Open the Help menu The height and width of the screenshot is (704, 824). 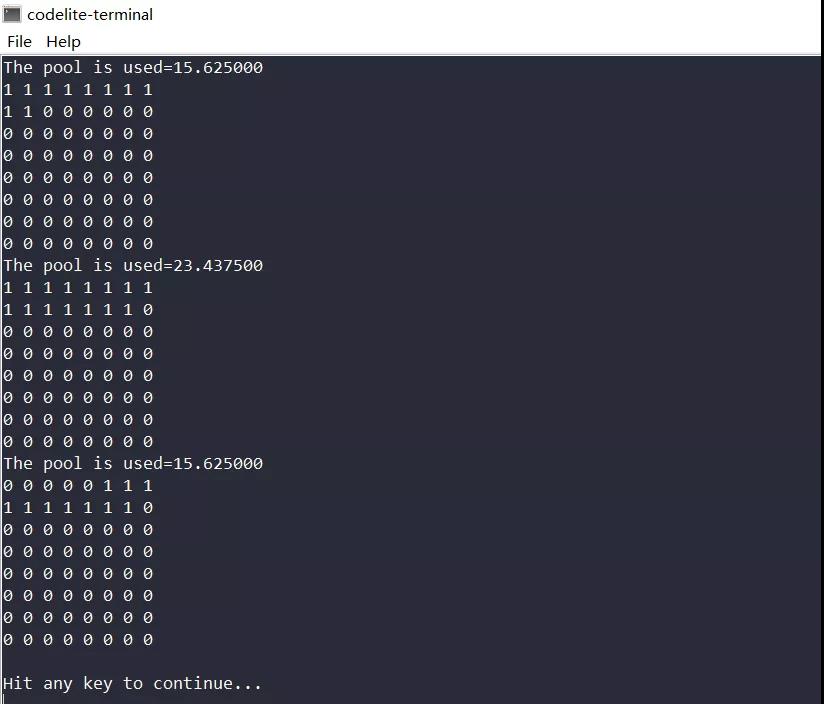pyautogui.click(x=63, y=42)
